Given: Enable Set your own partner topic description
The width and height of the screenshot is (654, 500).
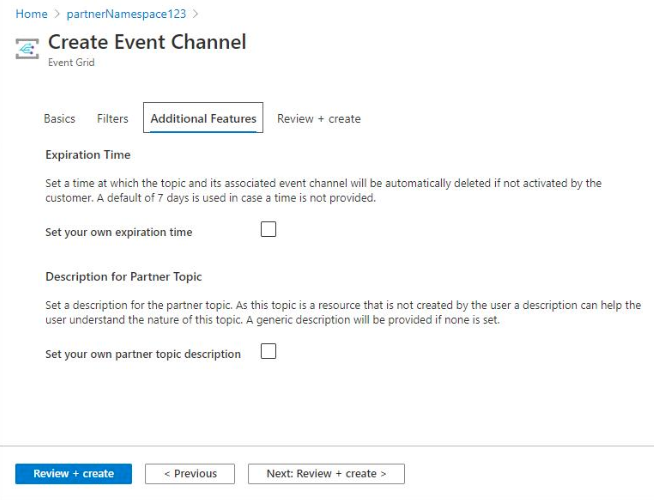Looking at the screenshot, I should pos(268,351).
